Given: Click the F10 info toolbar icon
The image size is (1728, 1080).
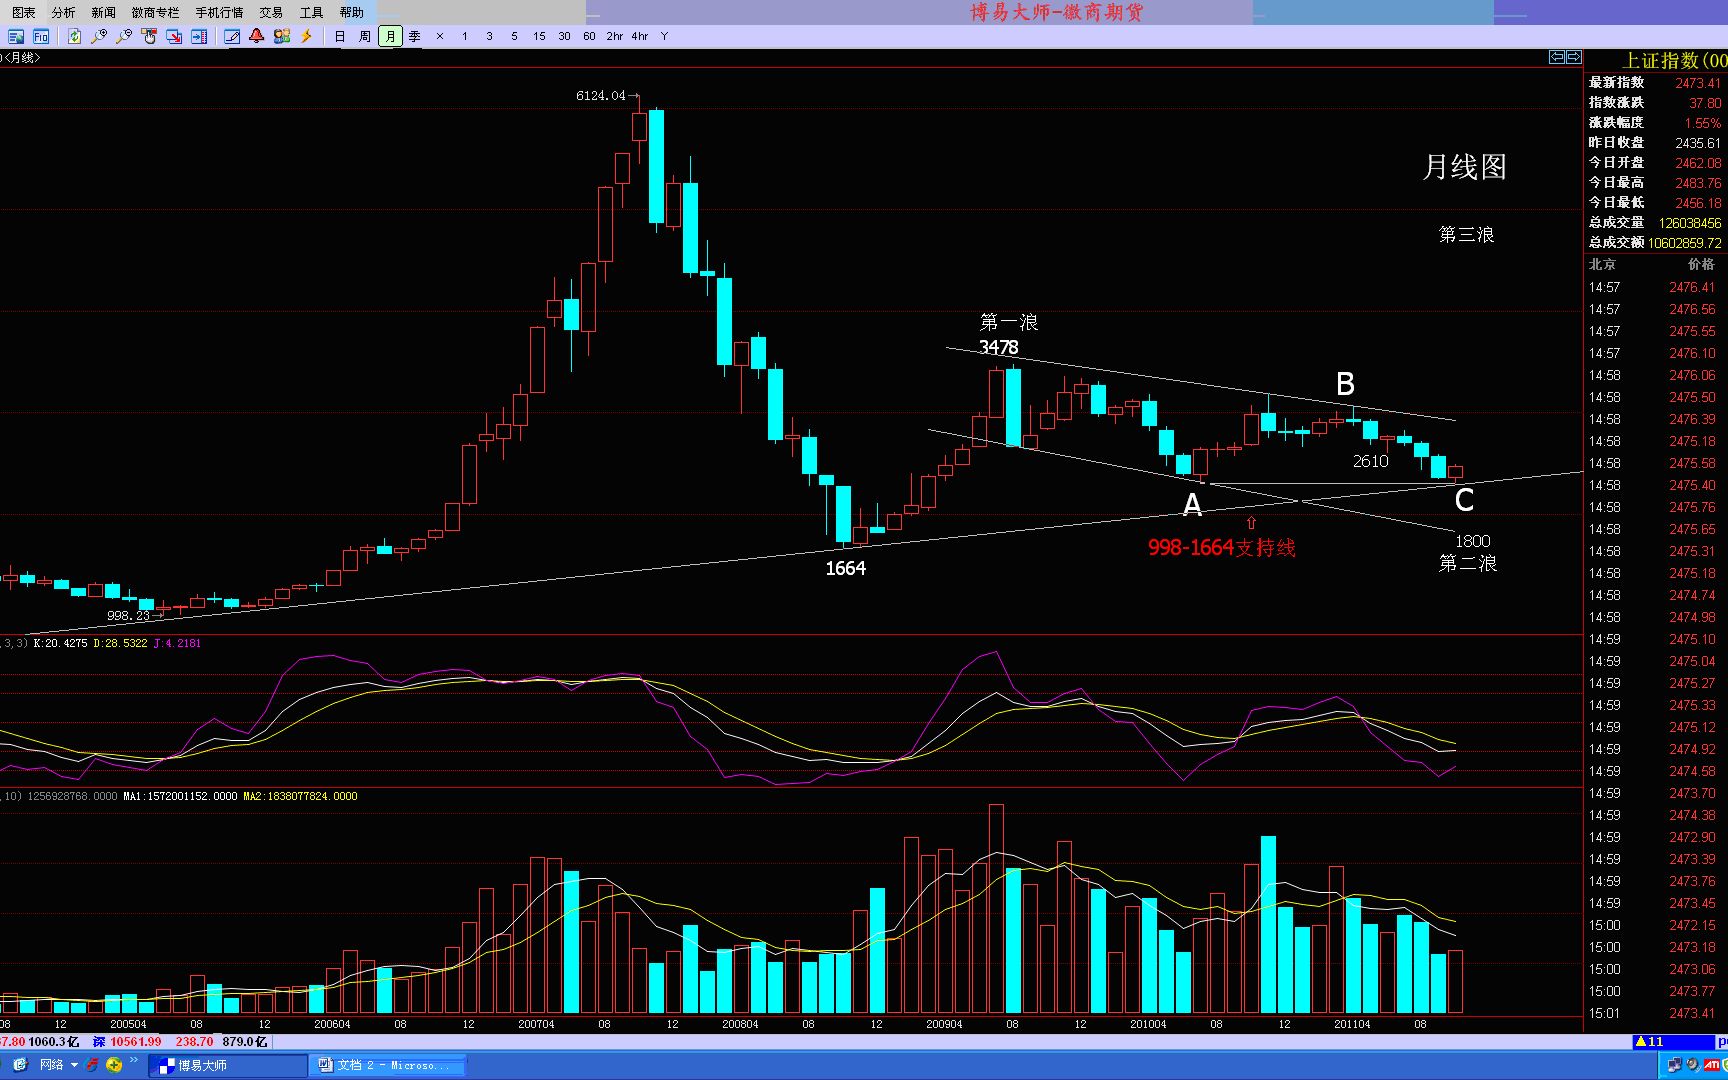Looking at the screenshot, I should click(x=41, y=36).
